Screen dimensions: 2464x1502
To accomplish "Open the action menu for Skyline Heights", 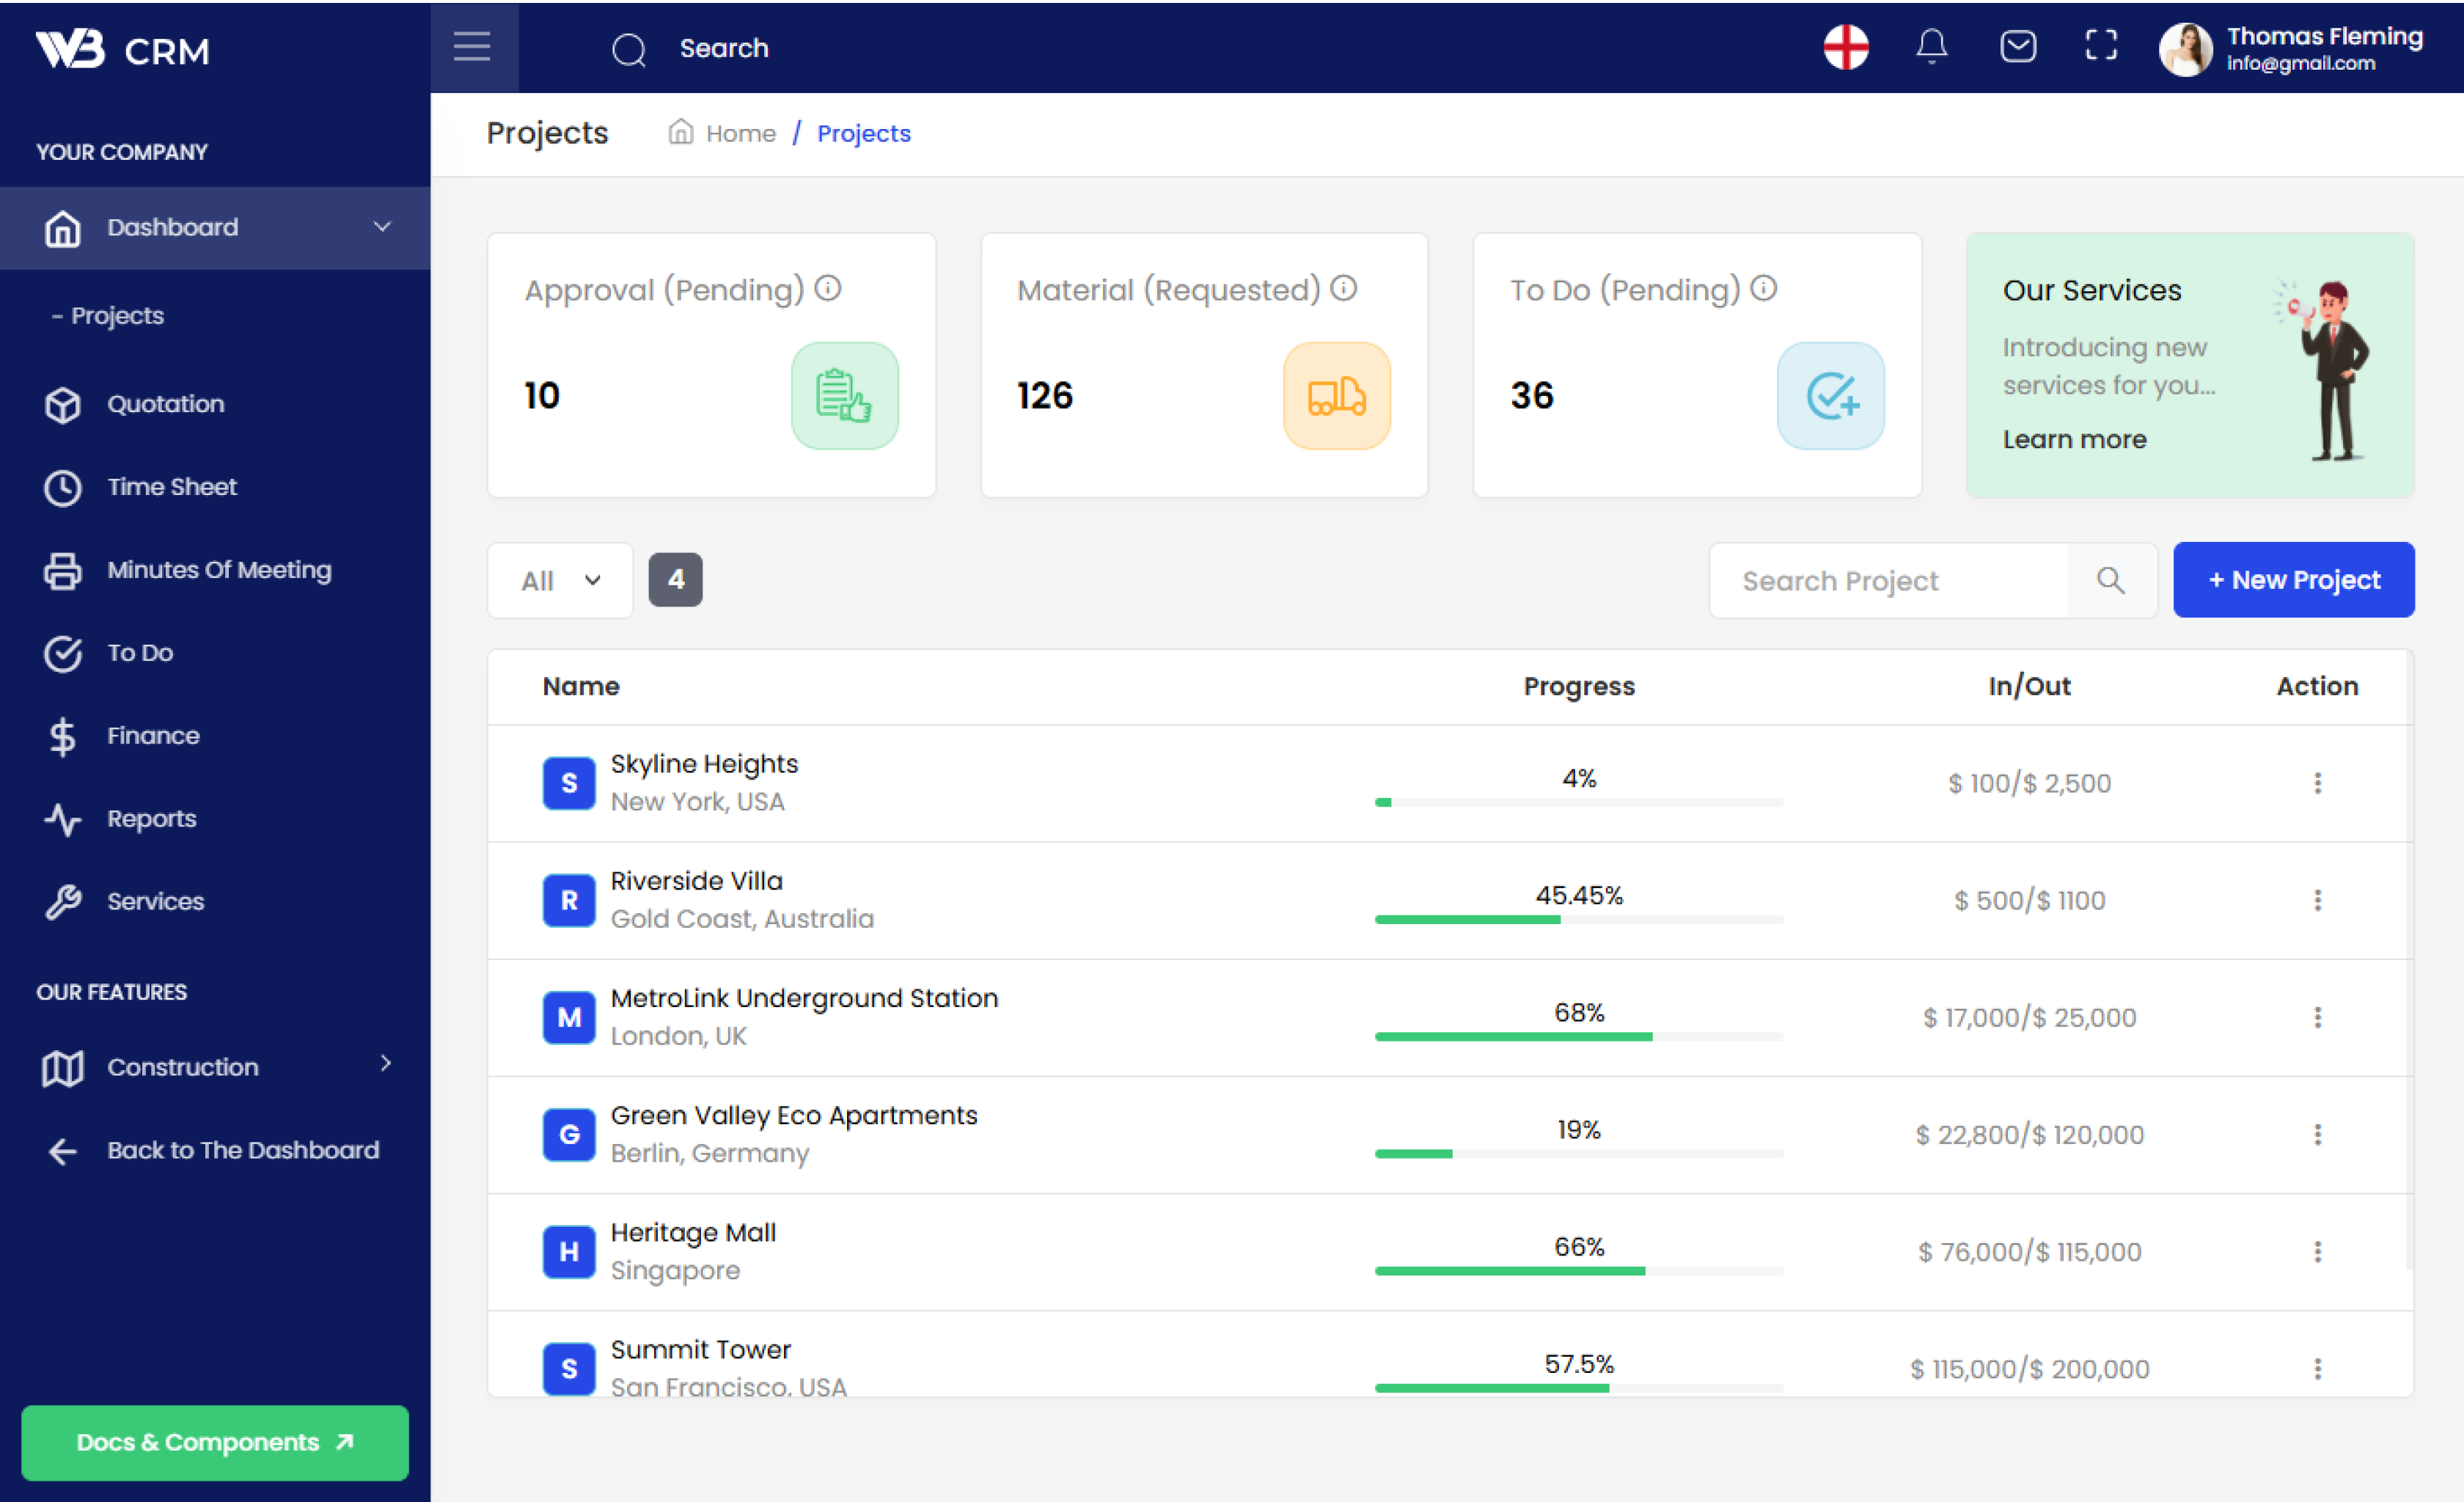I will pyautogui.click(x=2317, y=783).
